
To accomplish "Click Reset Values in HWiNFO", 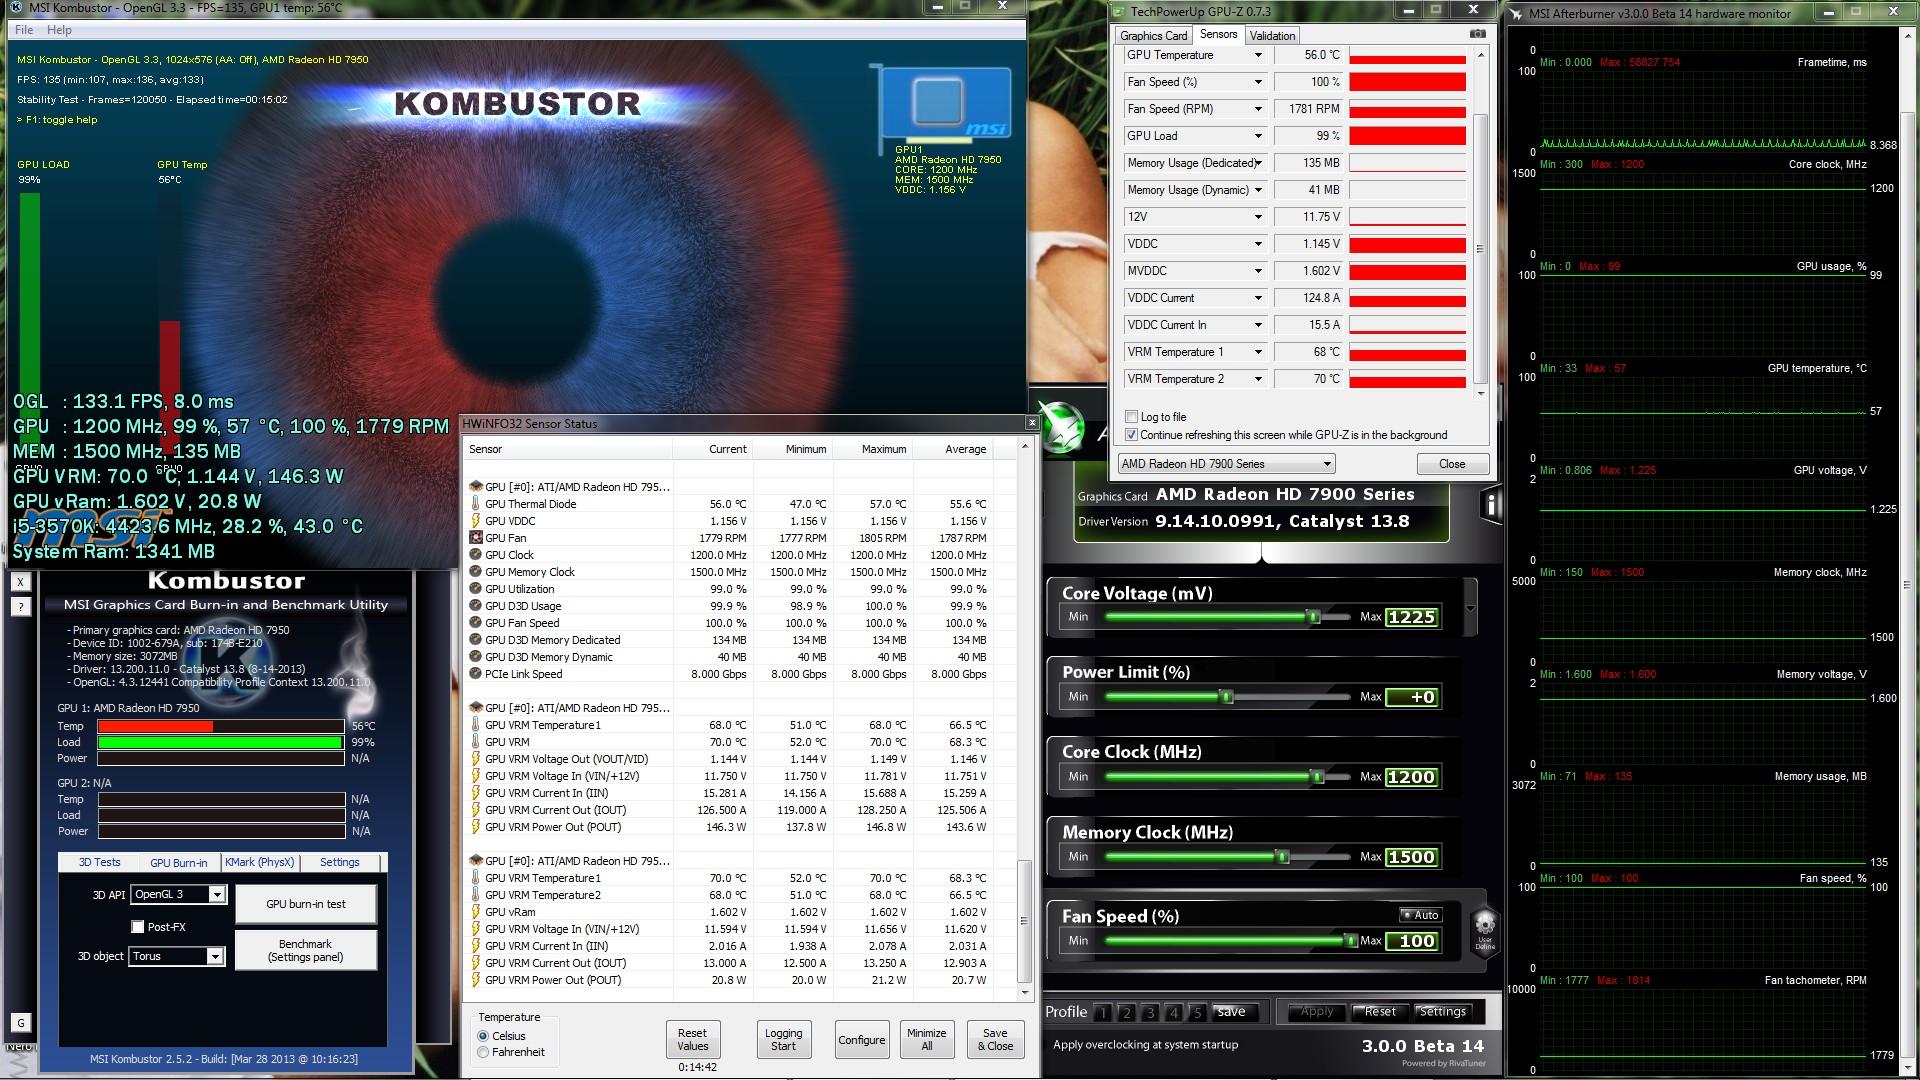I will point(692,1040).
